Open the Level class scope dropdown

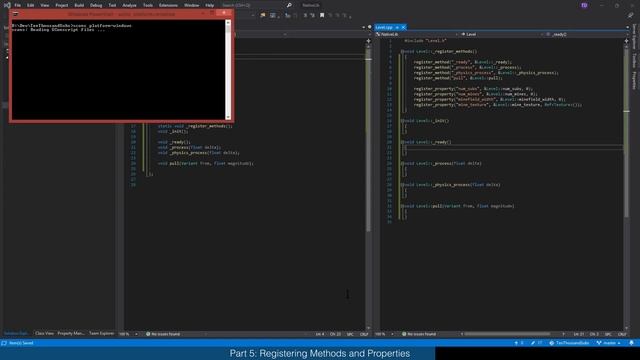coord(501,34)
